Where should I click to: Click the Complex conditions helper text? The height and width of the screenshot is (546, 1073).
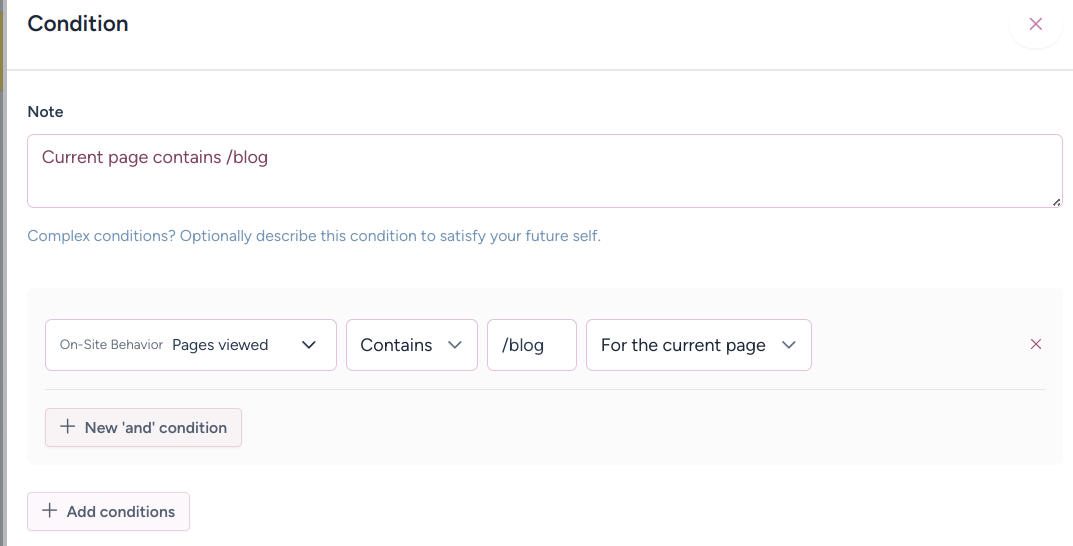[314, 237]
